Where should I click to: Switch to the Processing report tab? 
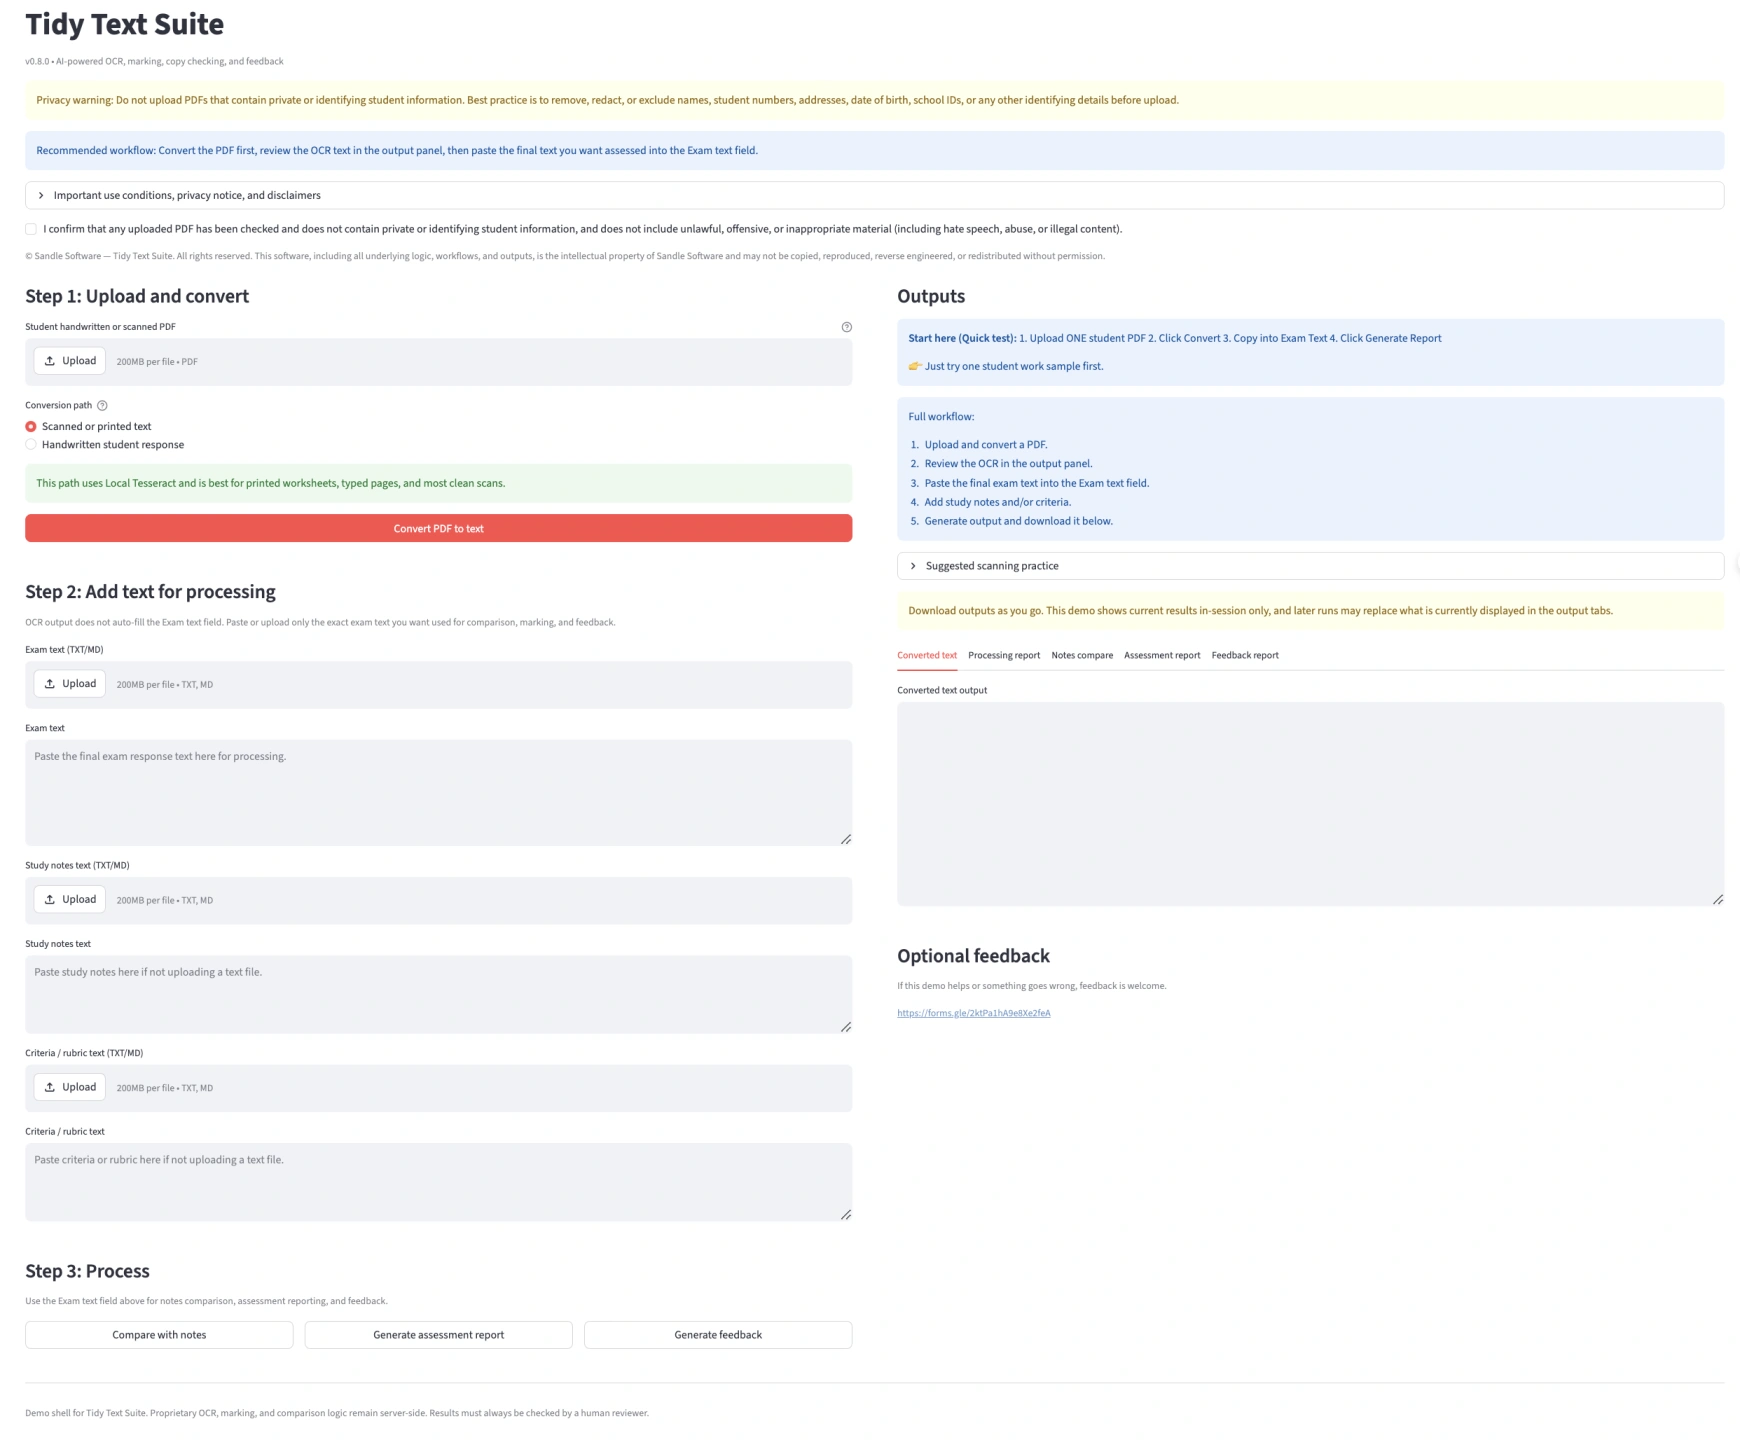coord(1003,656)
